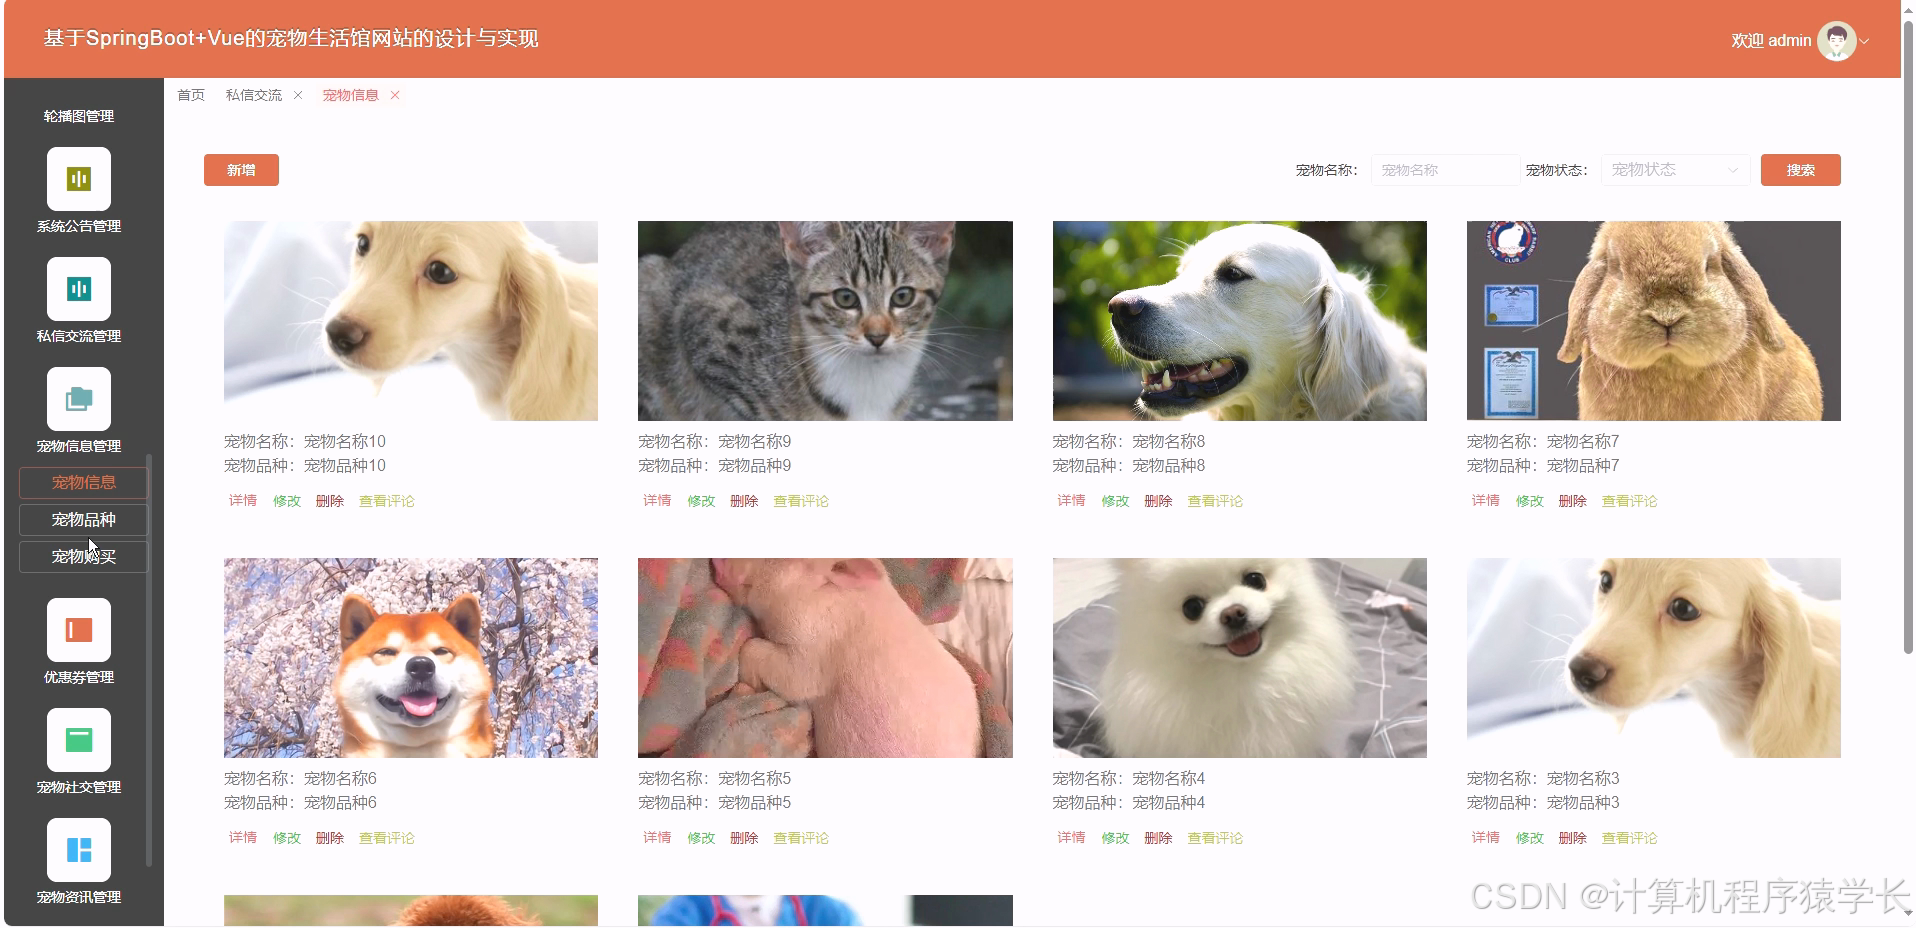Click the 宠物名称4 white Pomeranian photo
The image size is (1916, 928).
pos(1239,658)
